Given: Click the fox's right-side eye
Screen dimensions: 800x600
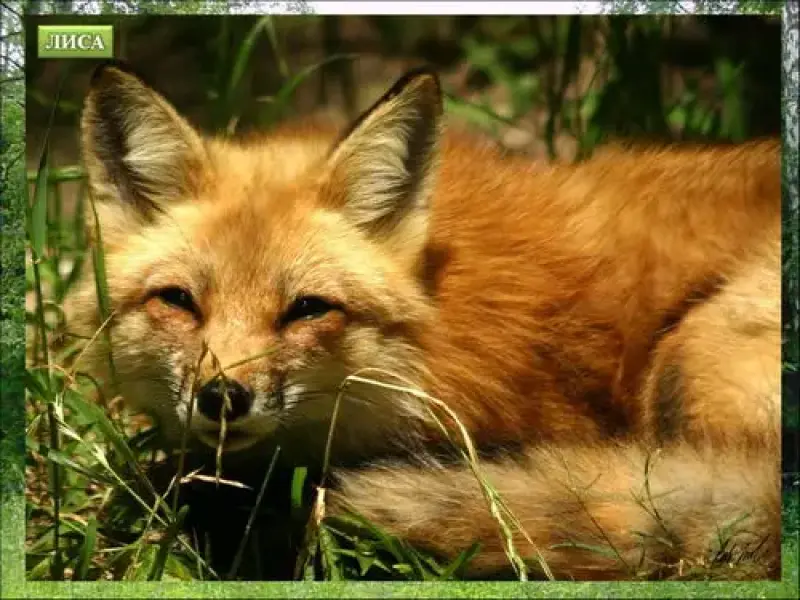Looking at the screenshot, I should tap(309, 308).
